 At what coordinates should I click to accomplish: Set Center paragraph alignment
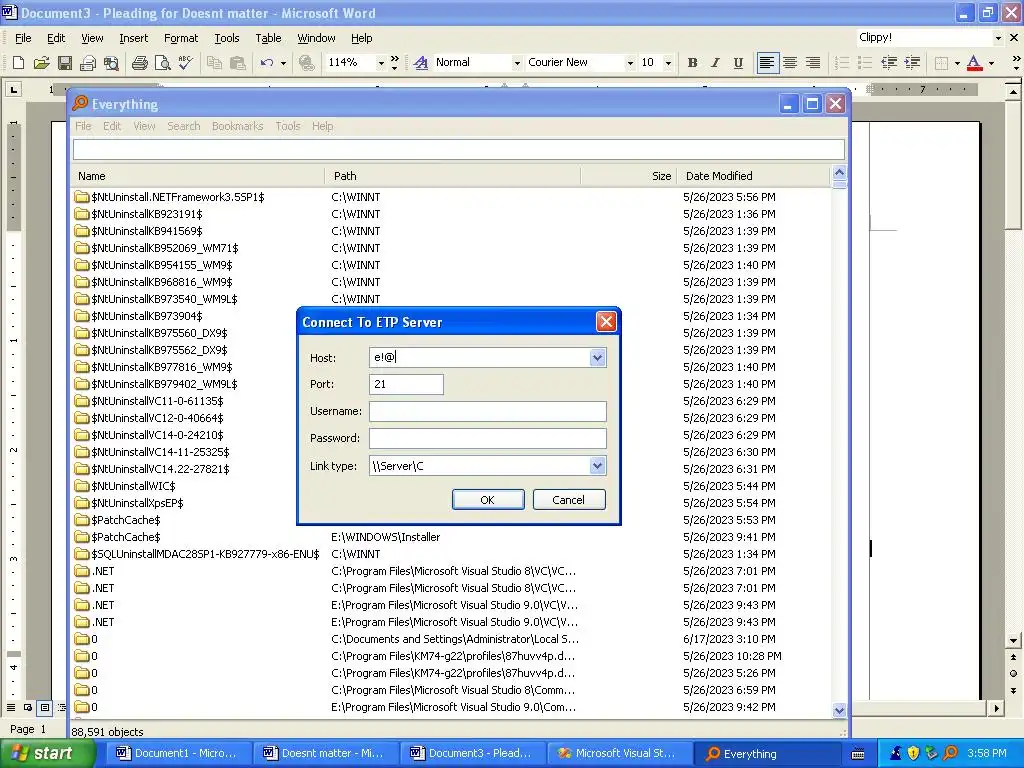click(790, 63)
